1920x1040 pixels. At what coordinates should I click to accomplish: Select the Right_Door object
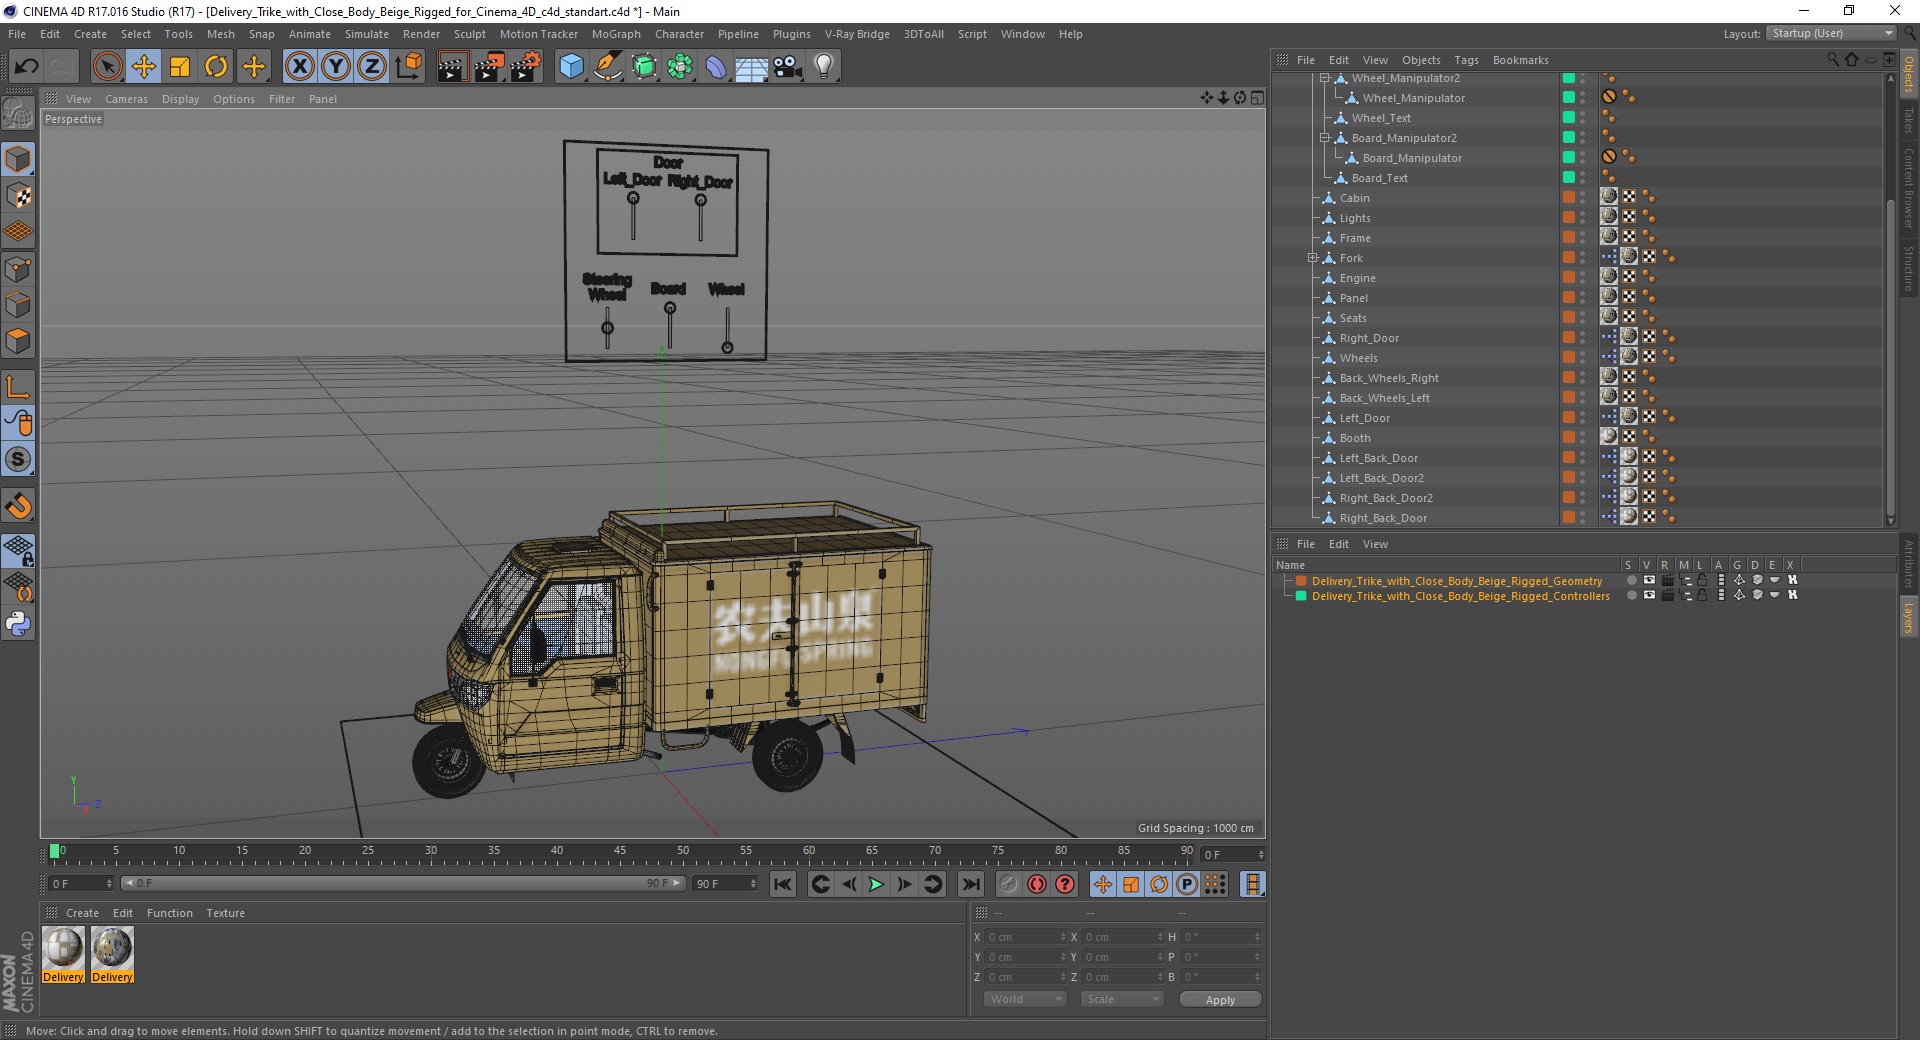click(1369, 338)
